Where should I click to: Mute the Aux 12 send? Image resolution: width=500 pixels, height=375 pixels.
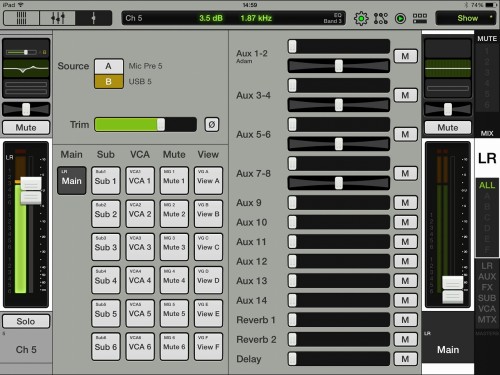(405, 261)
